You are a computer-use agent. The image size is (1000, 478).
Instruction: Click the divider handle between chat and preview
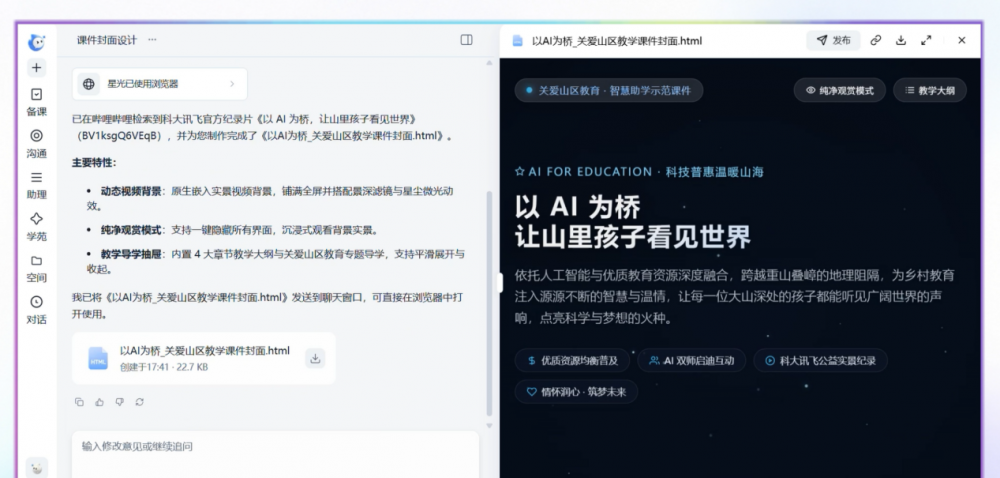500,282
